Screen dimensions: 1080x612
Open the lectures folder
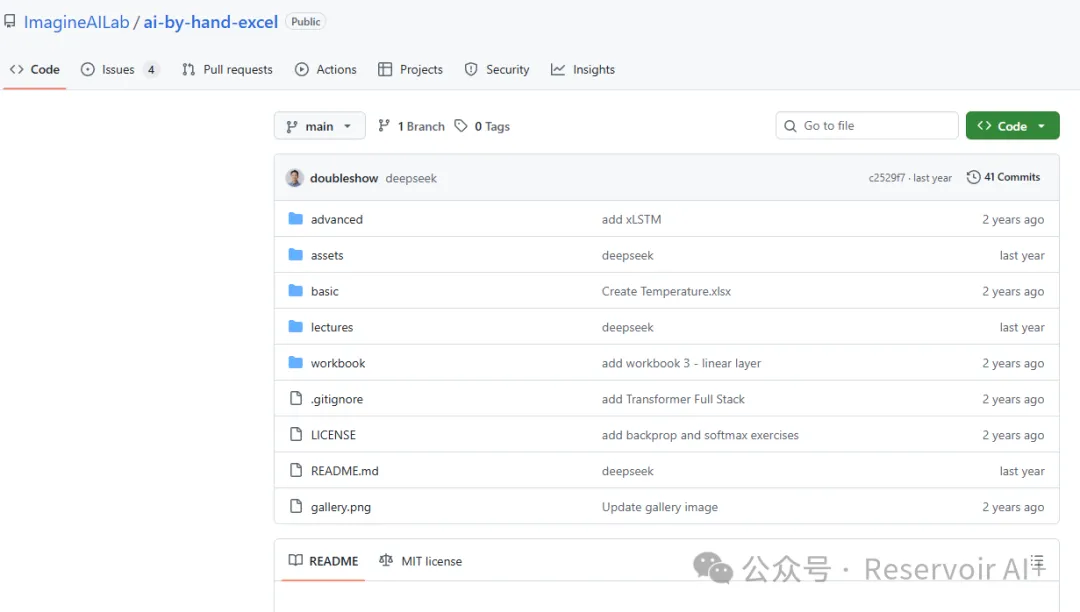pyautogui.click(x=331, y=327)
